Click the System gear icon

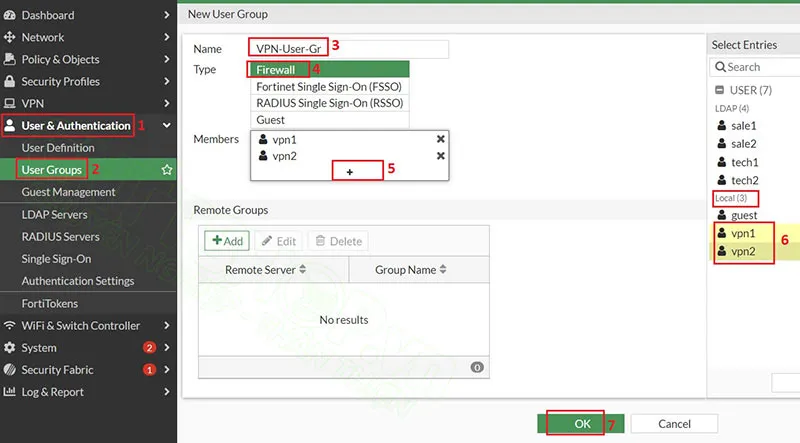pyautogui.click(x=9, y=348)
